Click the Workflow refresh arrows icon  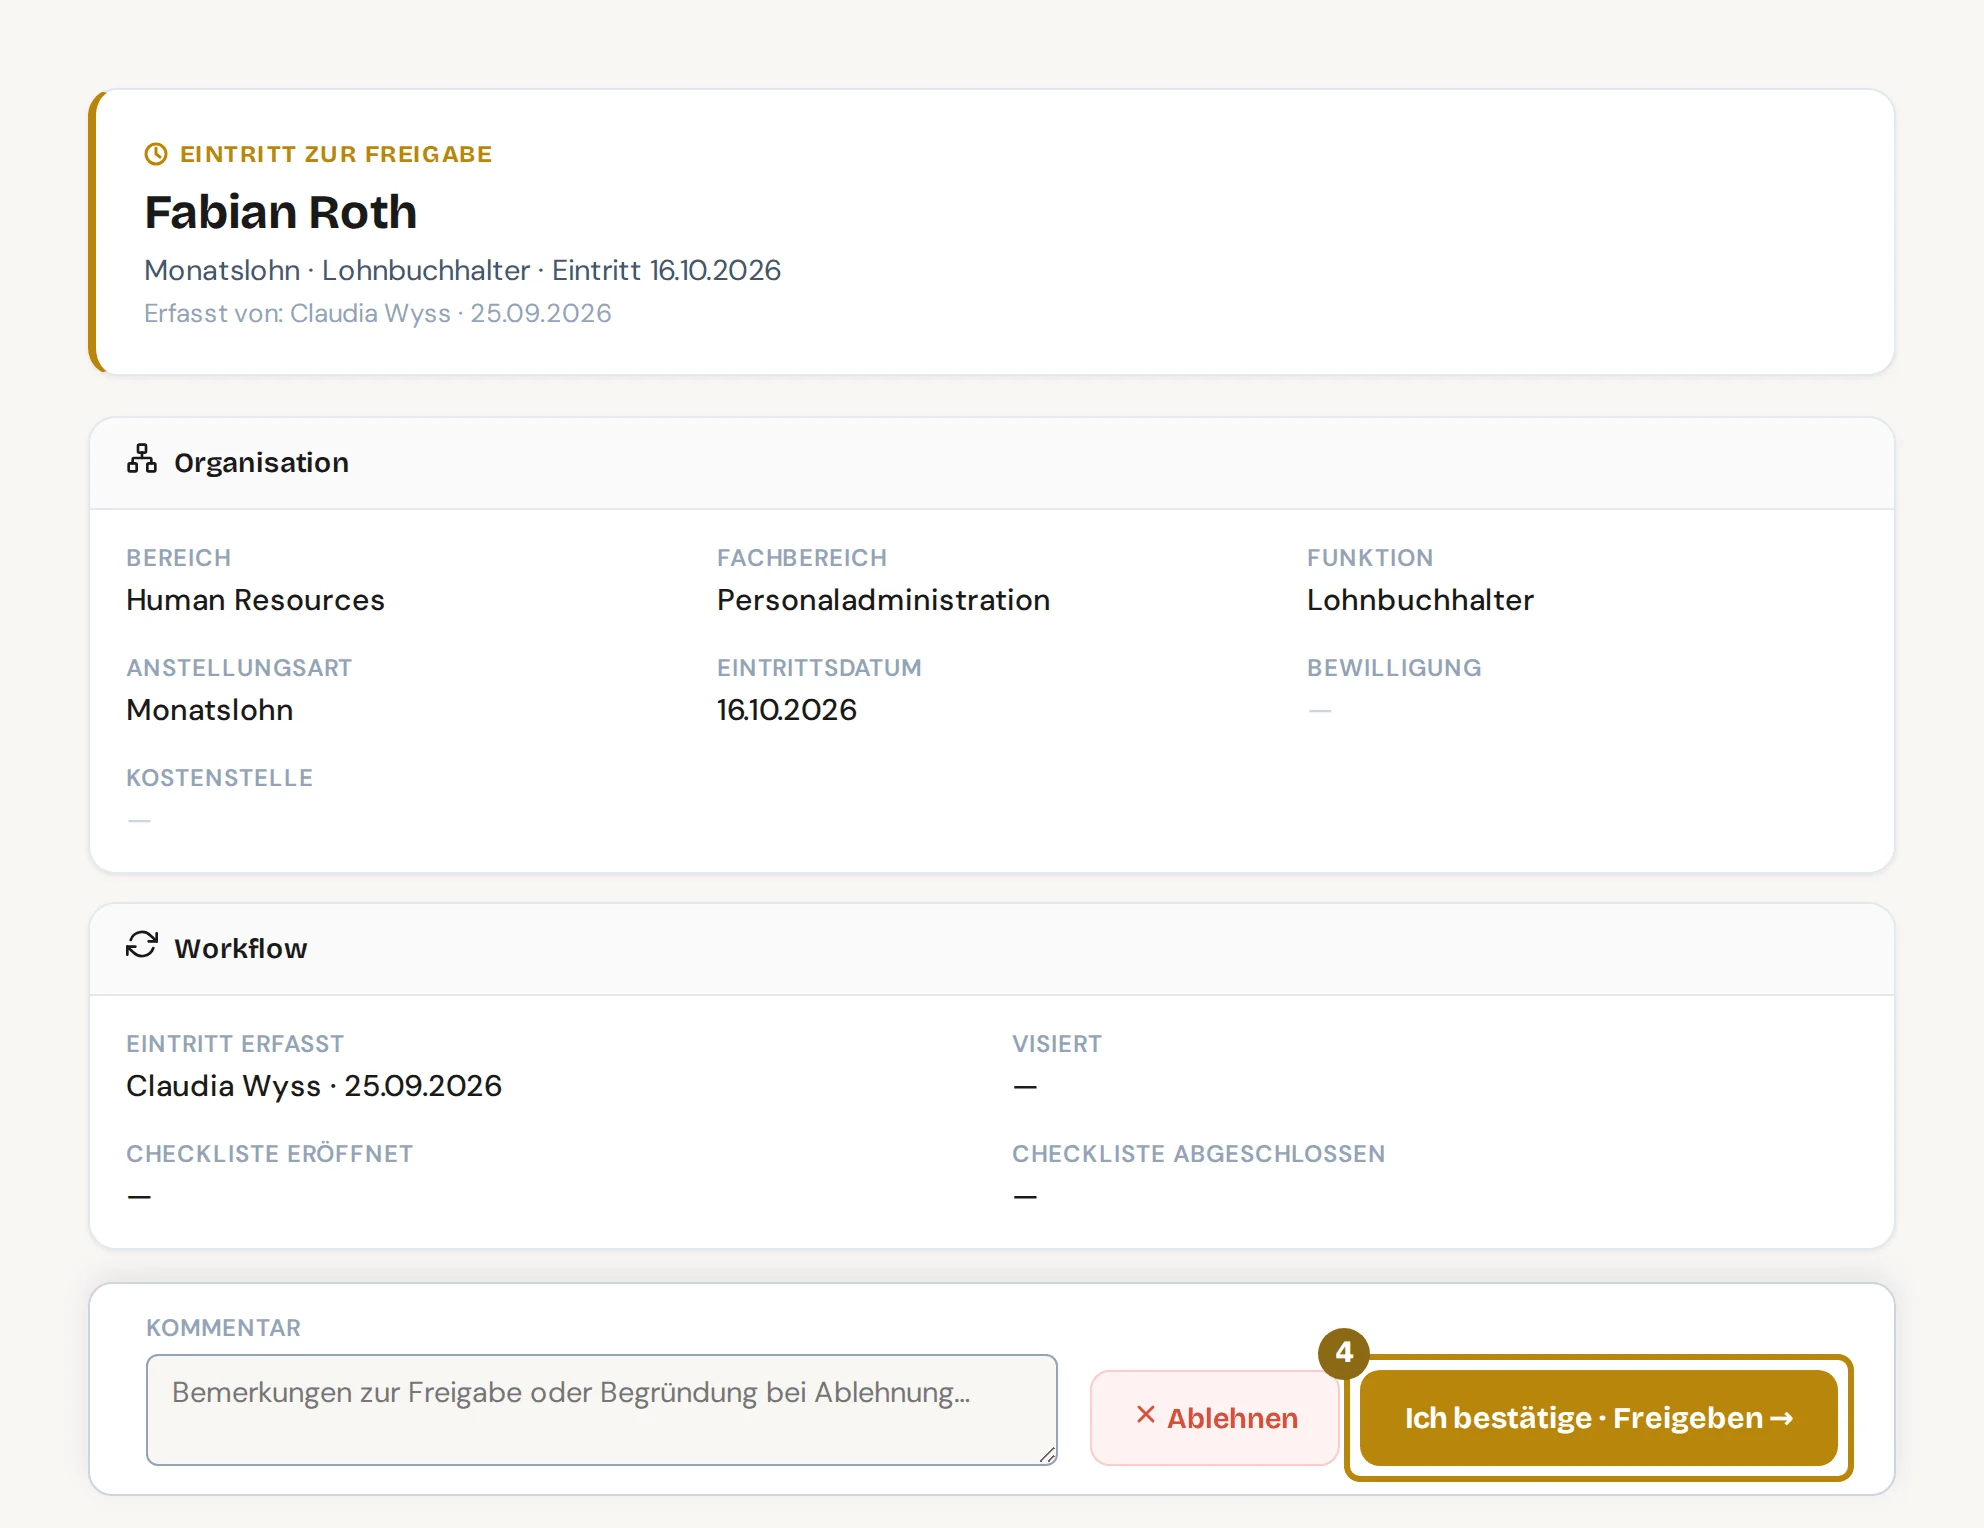[142, 945]
